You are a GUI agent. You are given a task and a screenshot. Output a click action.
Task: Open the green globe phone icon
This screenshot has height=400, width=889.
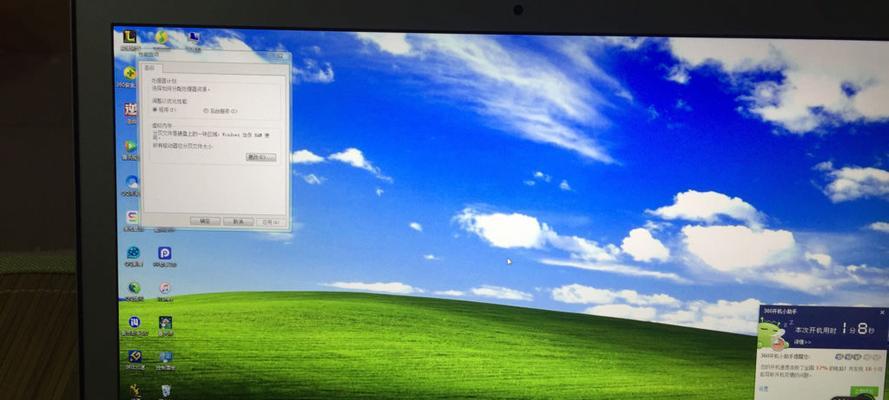134,288
